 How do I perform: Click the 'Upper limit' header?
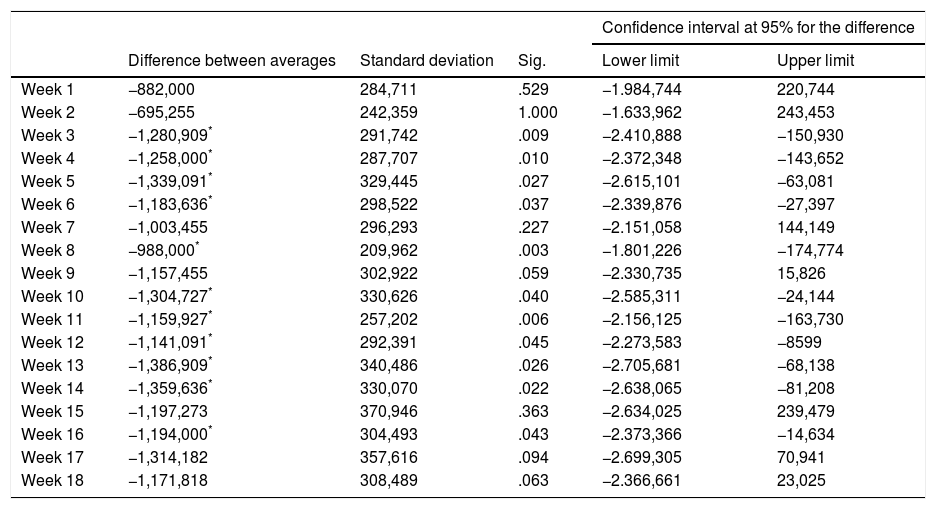(815, 61)
